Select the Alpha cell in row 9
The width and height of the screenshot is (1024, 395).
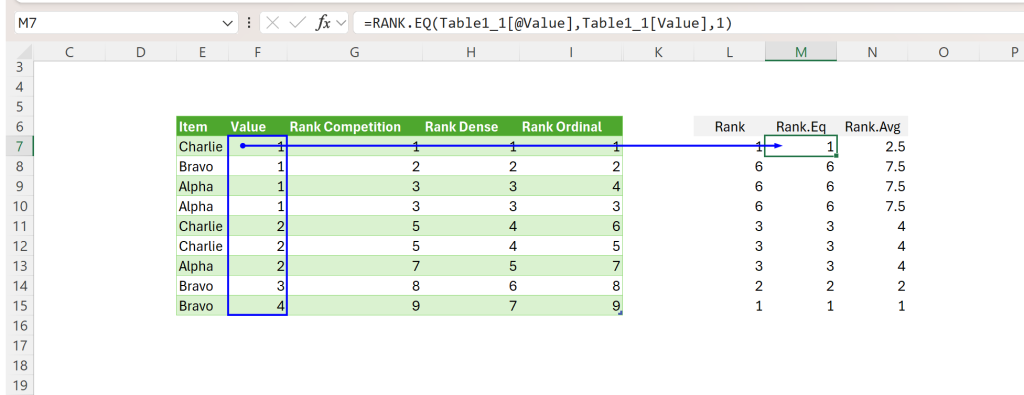[x=202, y=186]
